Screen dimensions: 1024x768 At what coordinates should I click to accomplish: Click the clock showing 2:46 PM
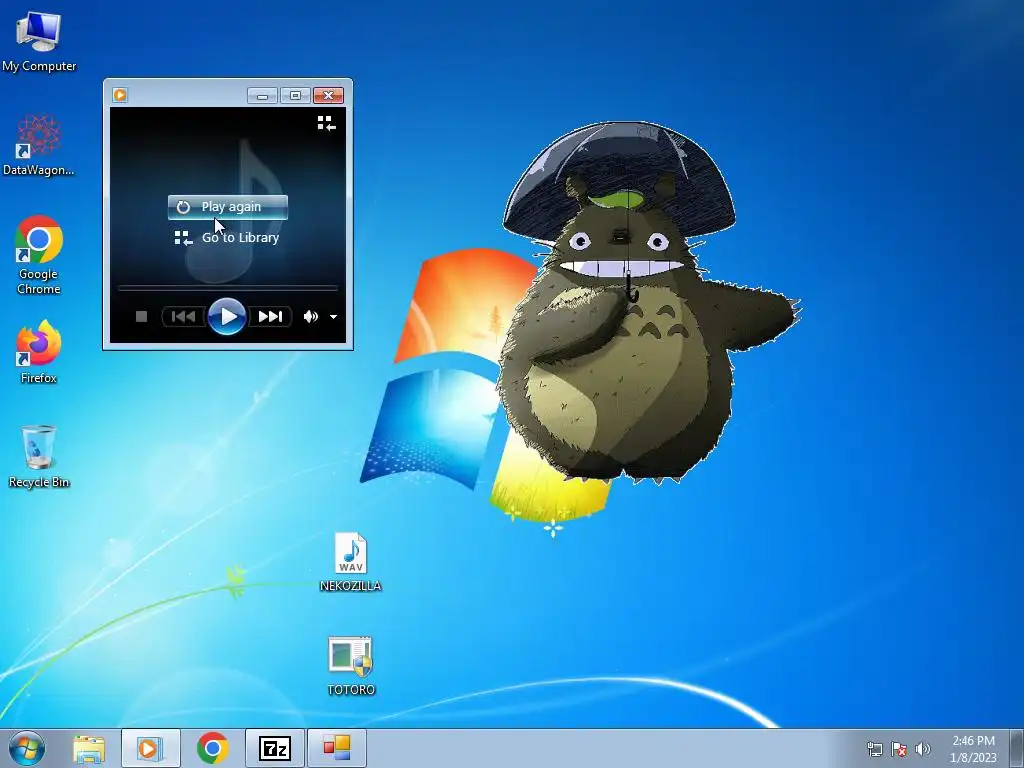973,749
